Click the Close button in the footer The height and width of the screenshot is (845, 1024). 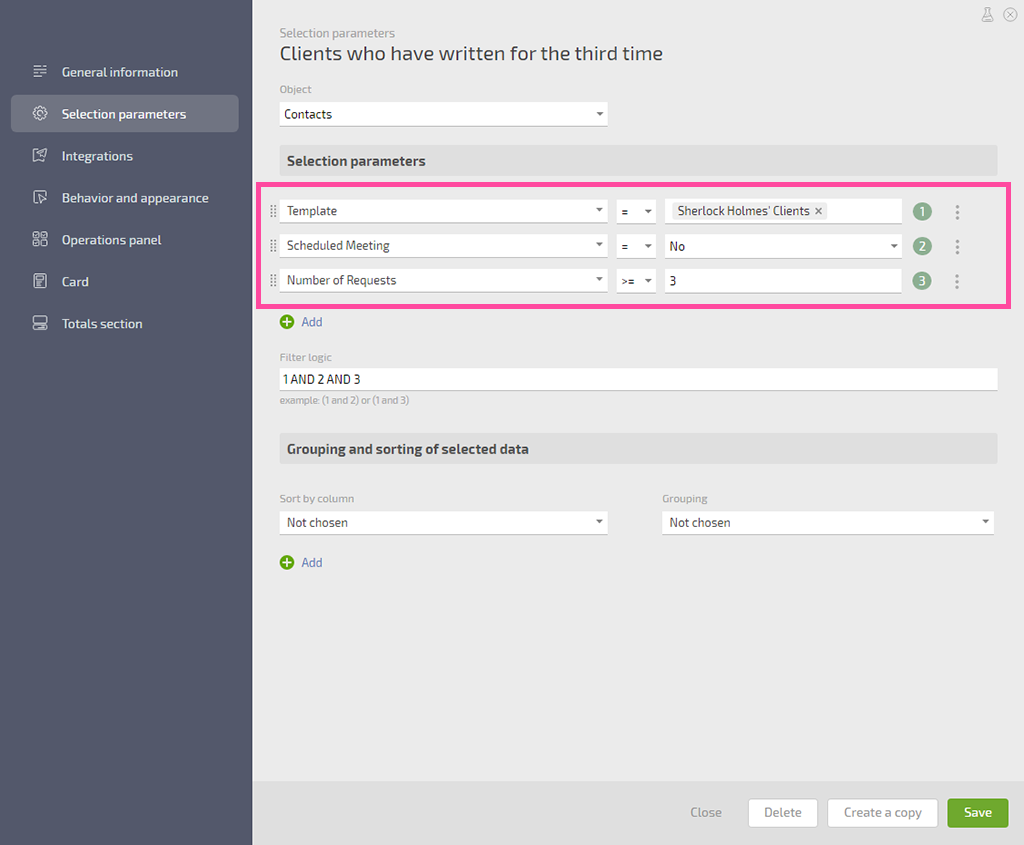[x=706, y=812]
